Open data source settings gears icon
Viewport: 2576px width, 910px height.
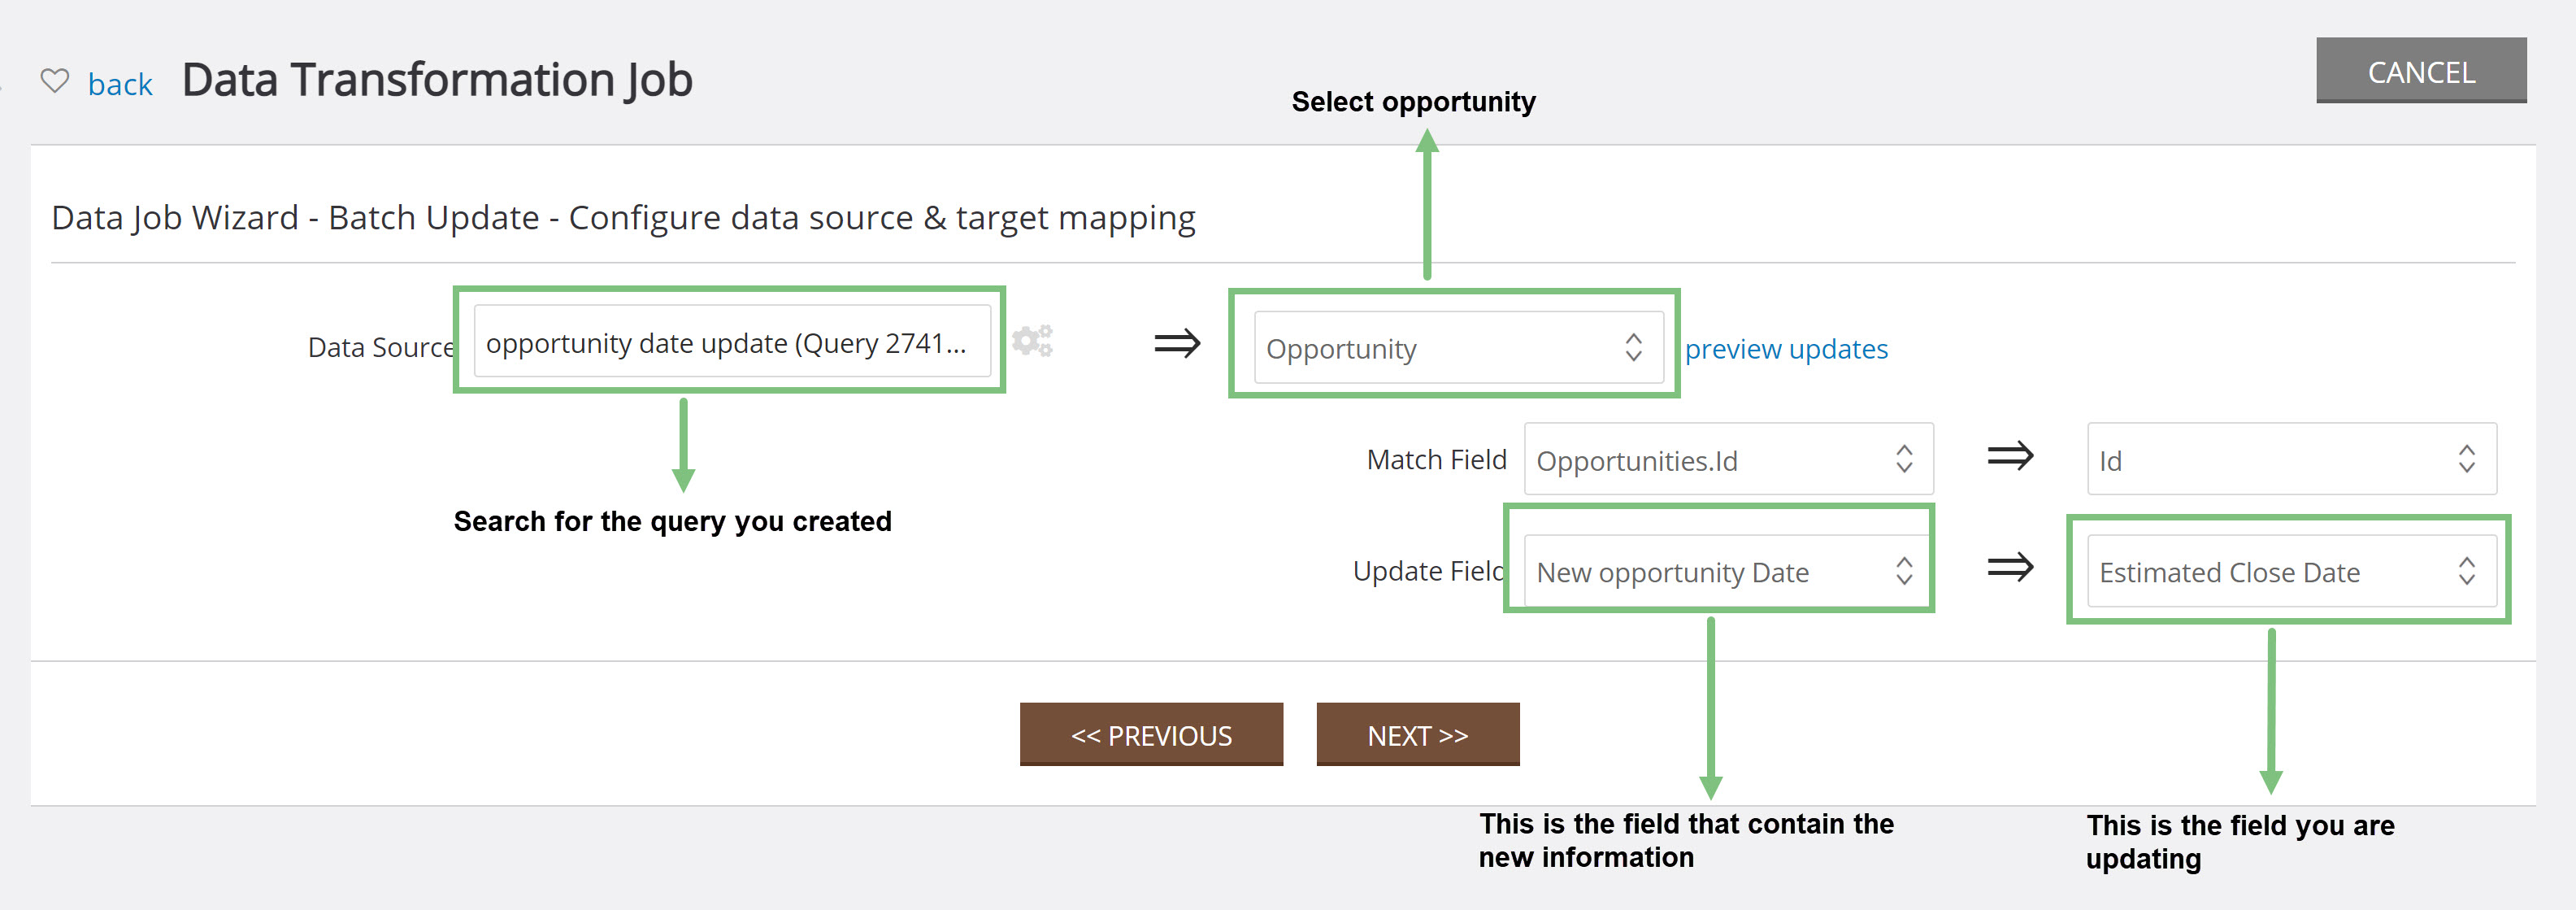click(1032, 341)
